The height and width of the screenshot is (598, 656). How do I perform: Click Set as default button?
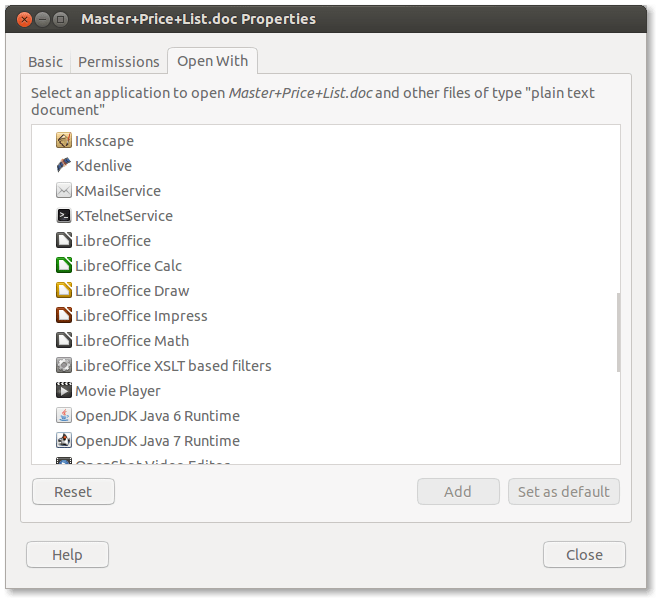564,492
